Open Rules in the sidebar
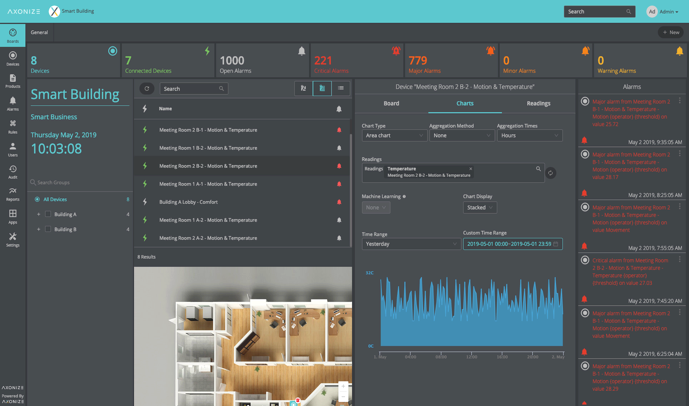 coord(12,127)
